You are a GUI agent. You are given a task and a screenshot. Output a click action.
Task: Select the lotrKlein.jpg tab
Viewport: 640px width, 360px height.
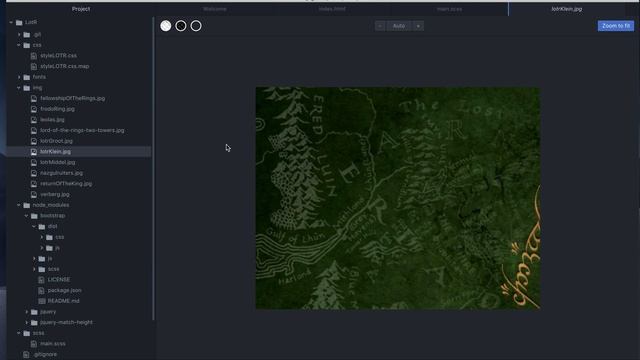coord(567,9)
